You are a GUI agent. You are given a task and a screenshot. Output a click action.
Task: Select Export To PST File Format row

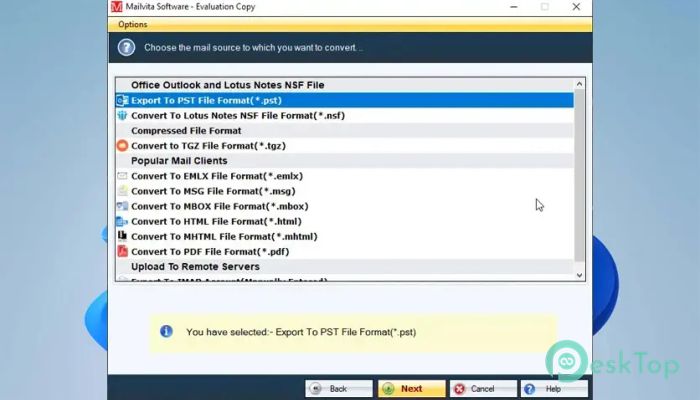click(345, 100)
